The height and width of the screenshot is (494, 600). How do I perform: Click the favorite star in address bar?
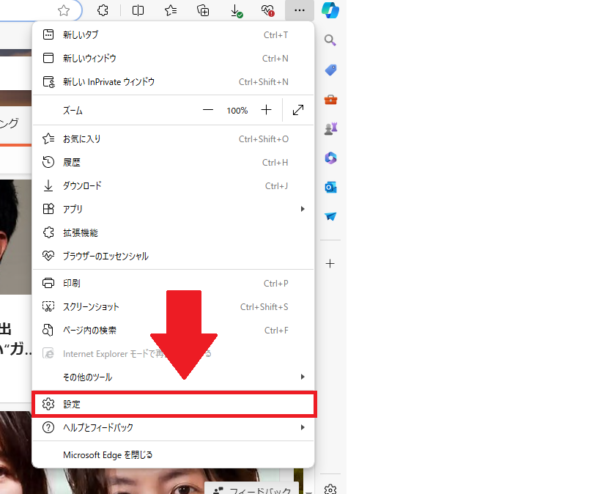coord(64,10)
